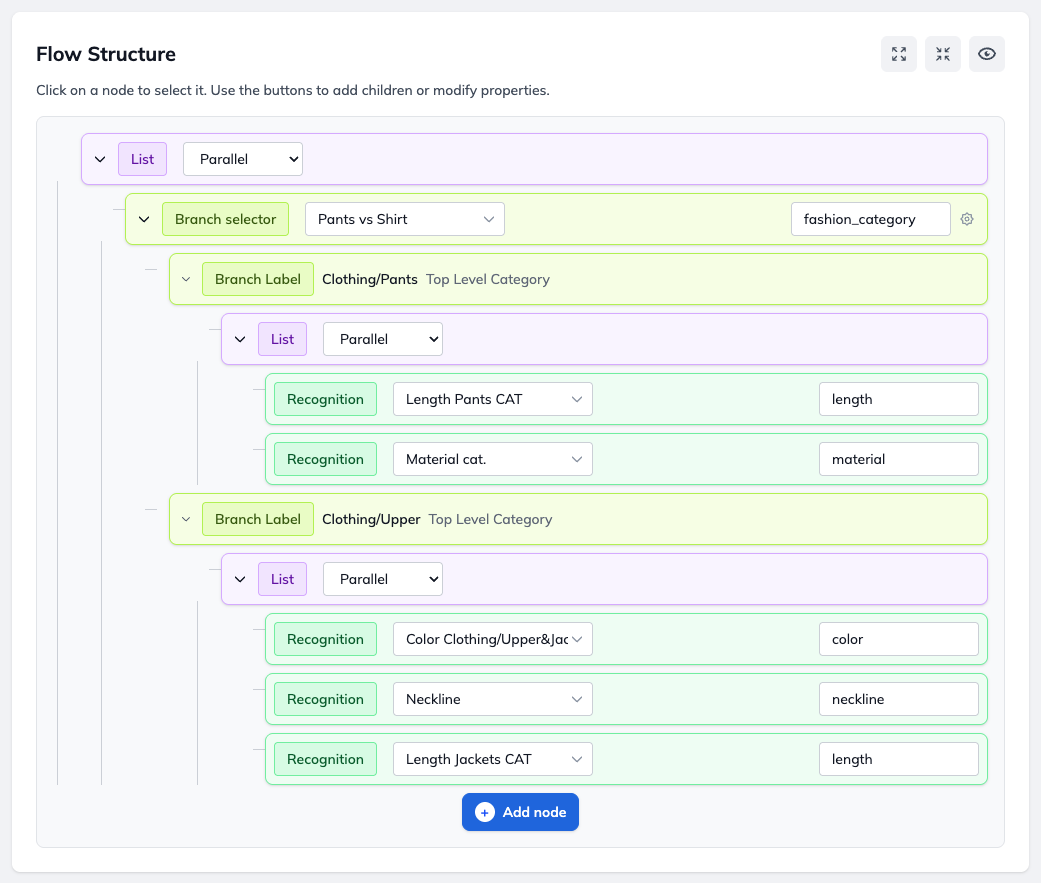Click the Add node button
This screenshot has width=1041, height=883.
[x=520, y=812]
